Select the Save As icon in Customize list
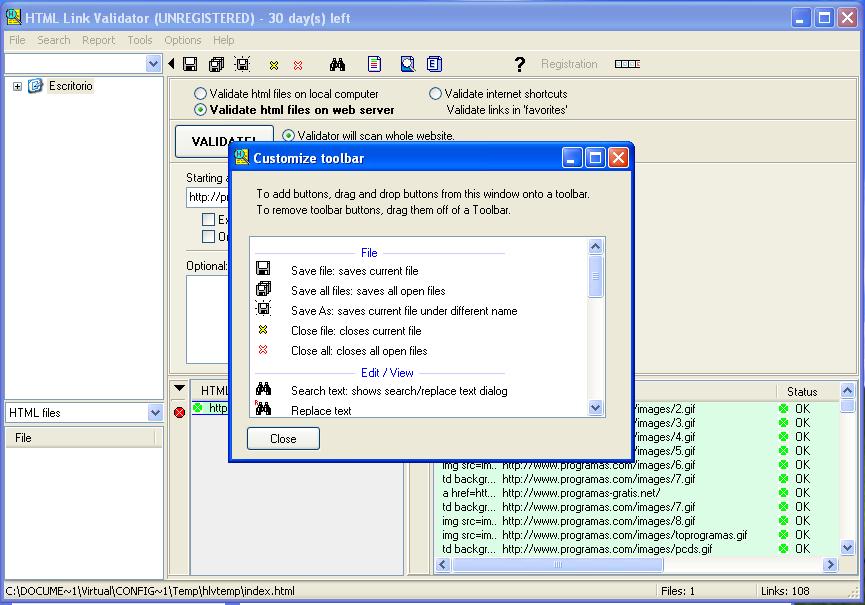 click(x=263, y=308)
